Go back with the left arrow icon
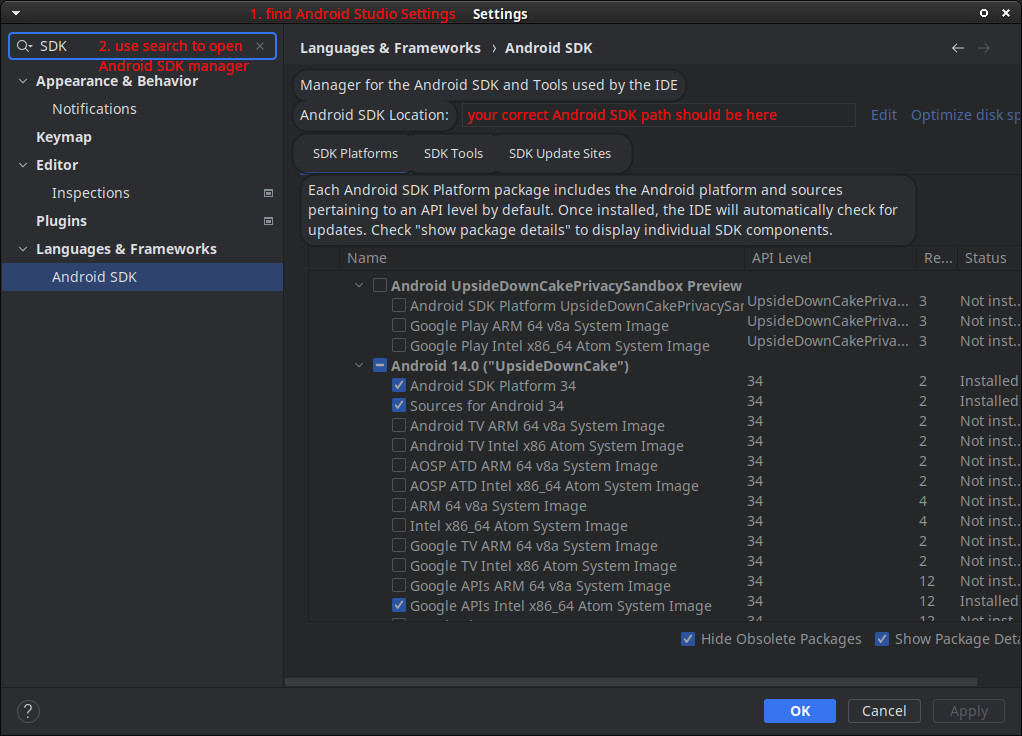1022x736 pixels. click(957, 48)
